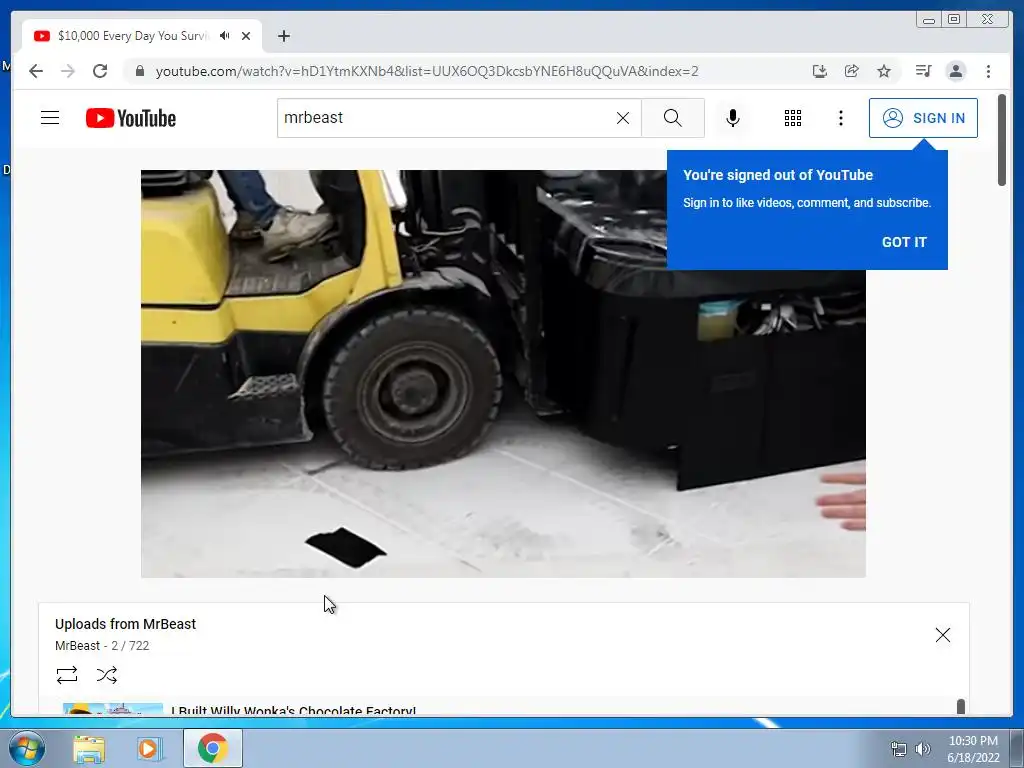
Task: Click the SIGN IN button
Action: coord(923,118)
